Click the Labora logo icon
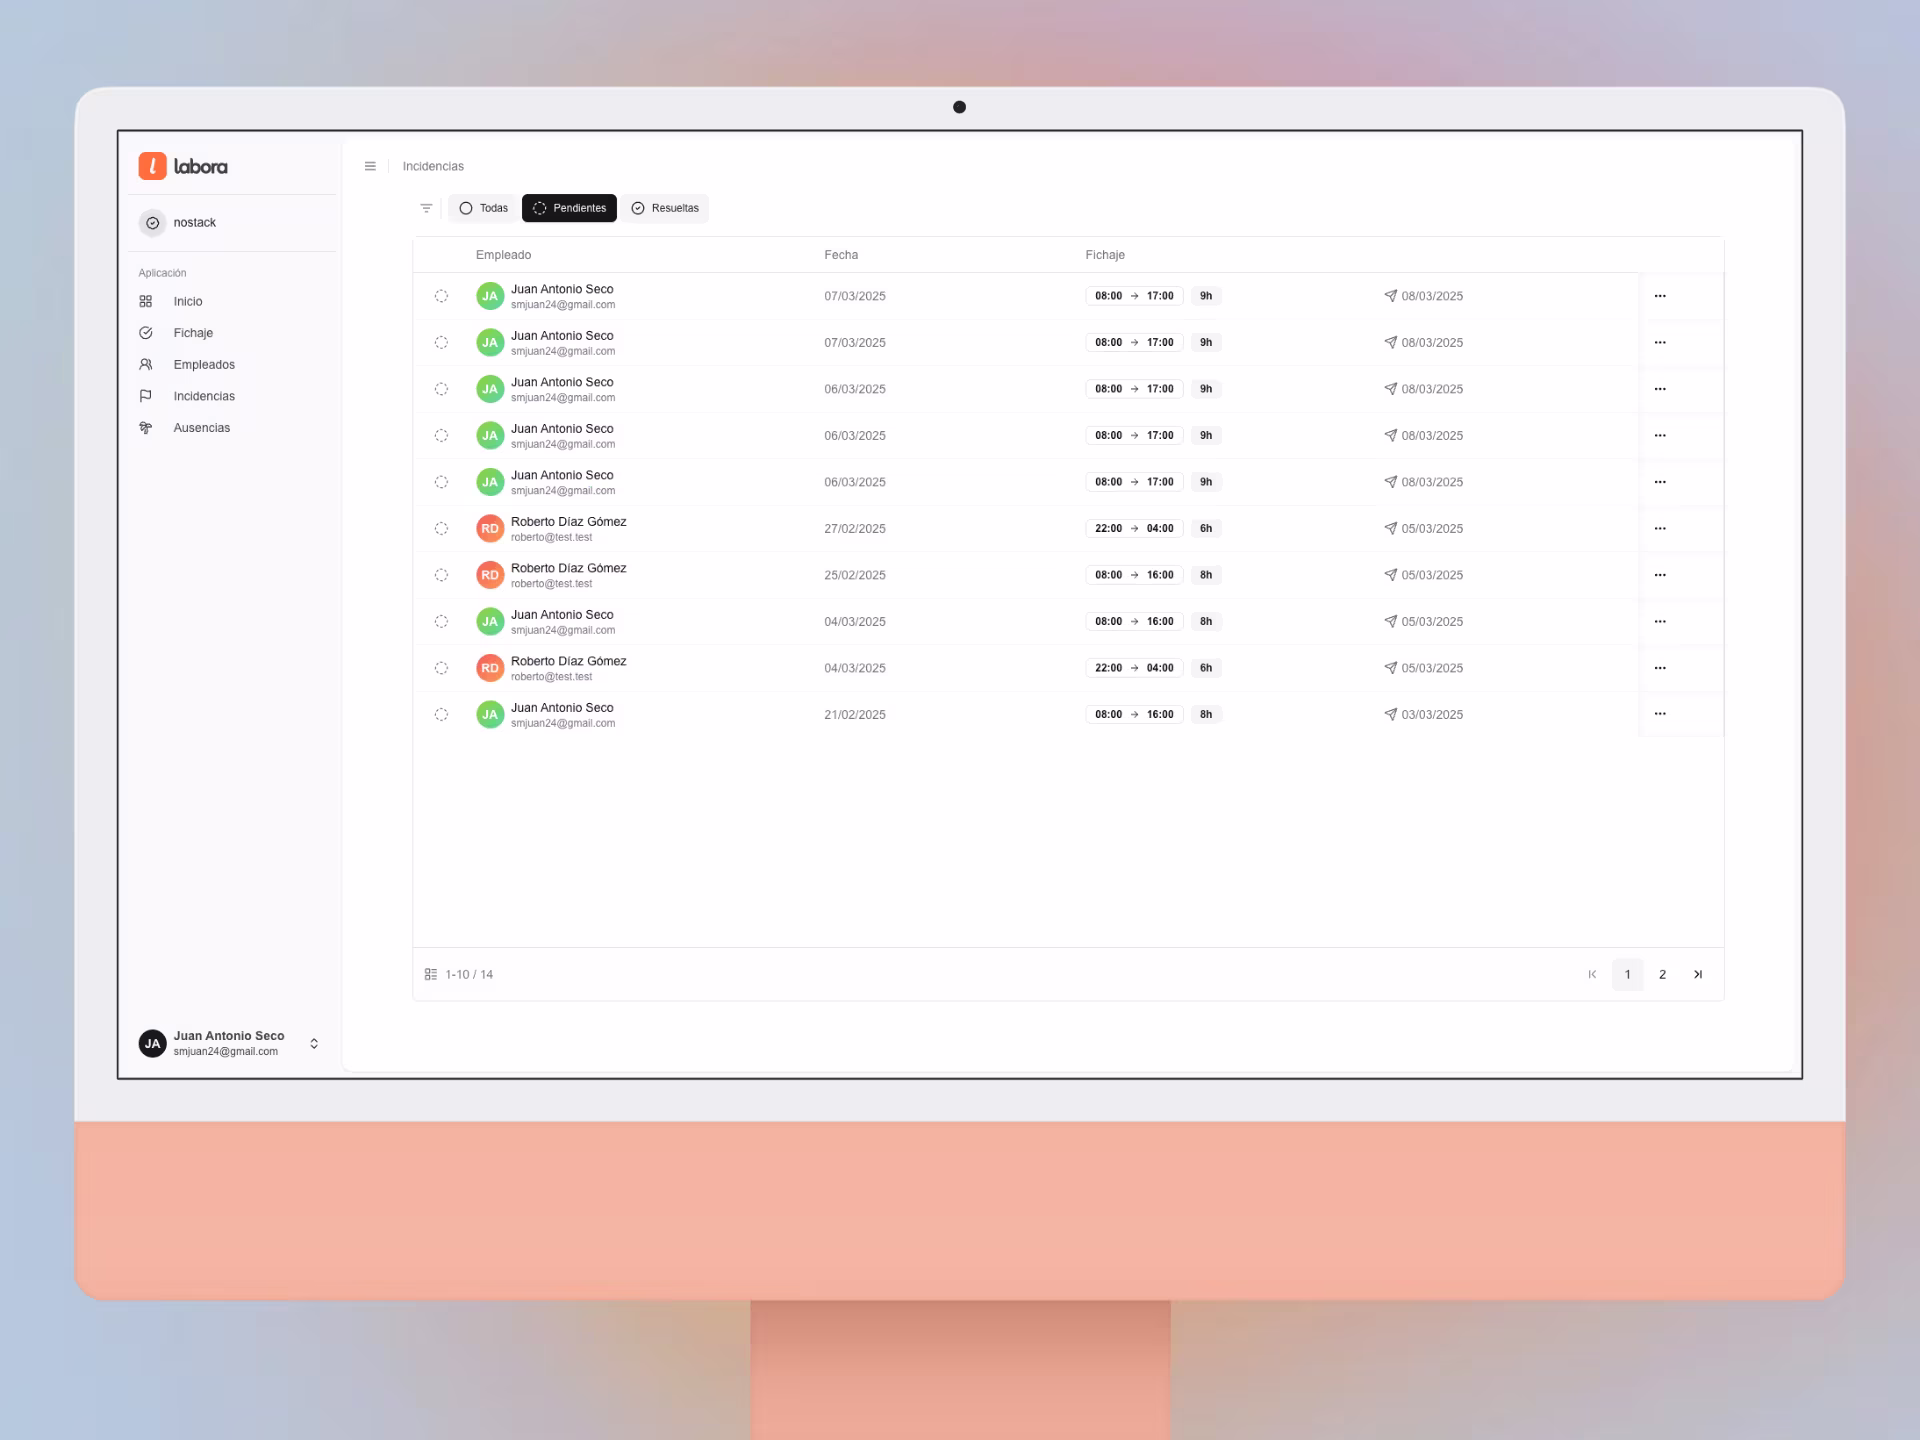 click(x=152, y=166)
